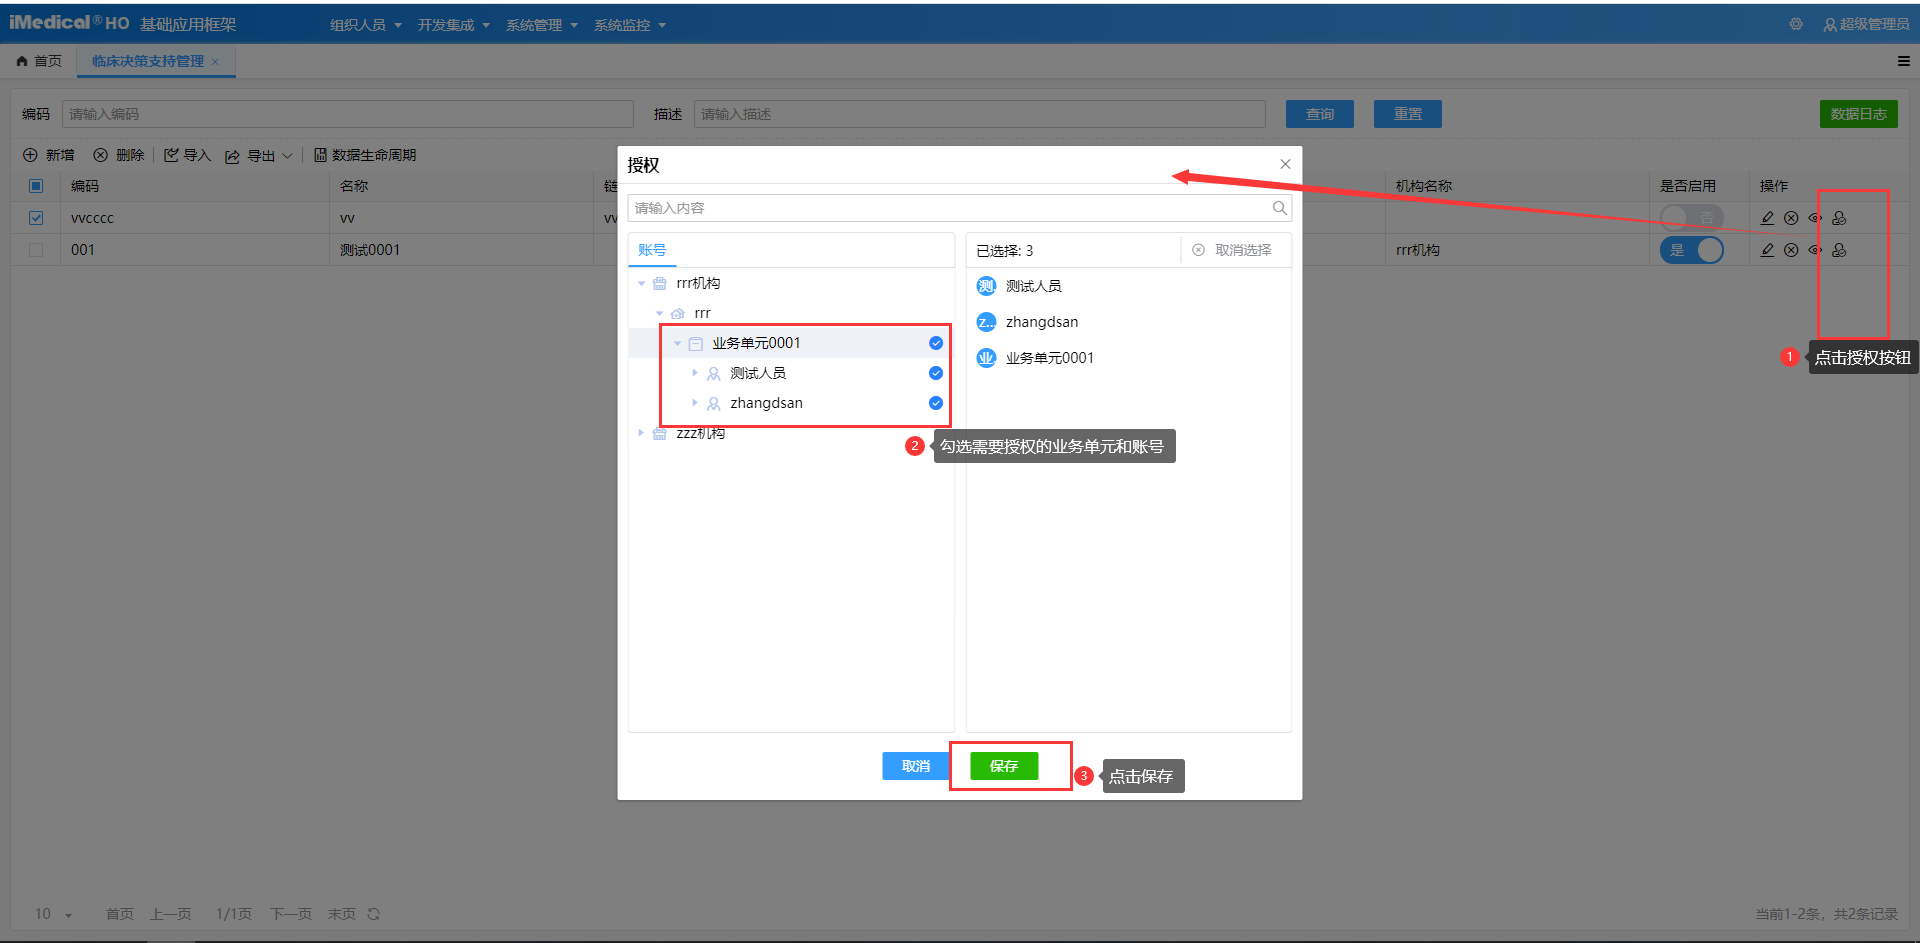
Task: Click the 超级管理员 user icon
Action: (x=1830, y=24)
